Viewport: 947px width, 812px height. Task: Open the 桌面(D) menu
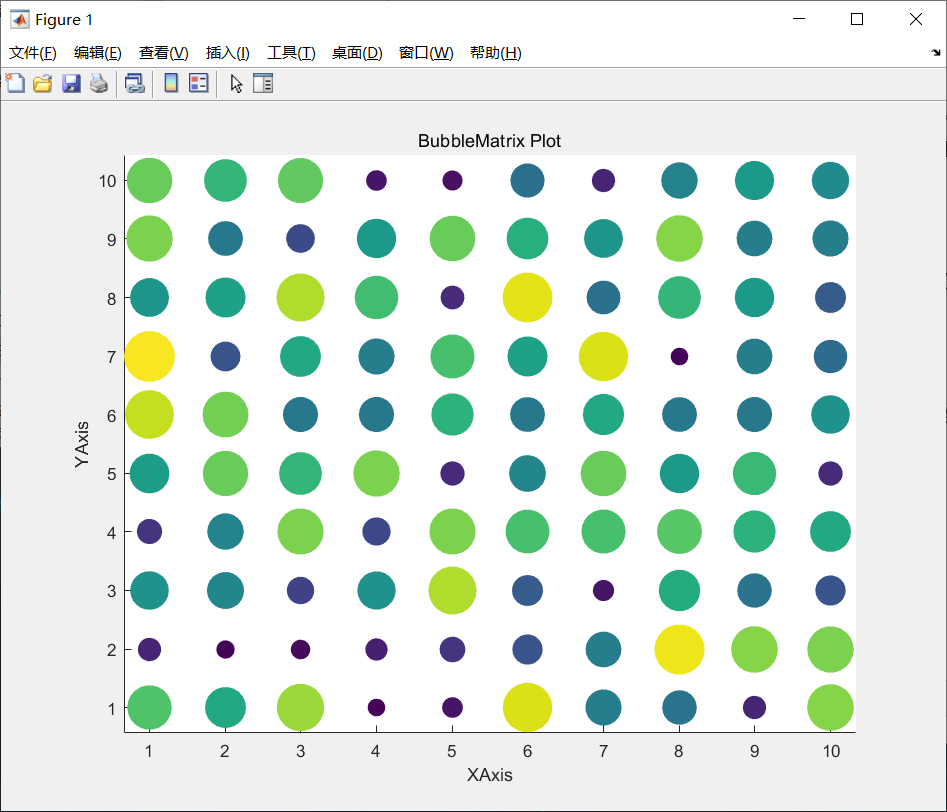click(x=357, y=53)
